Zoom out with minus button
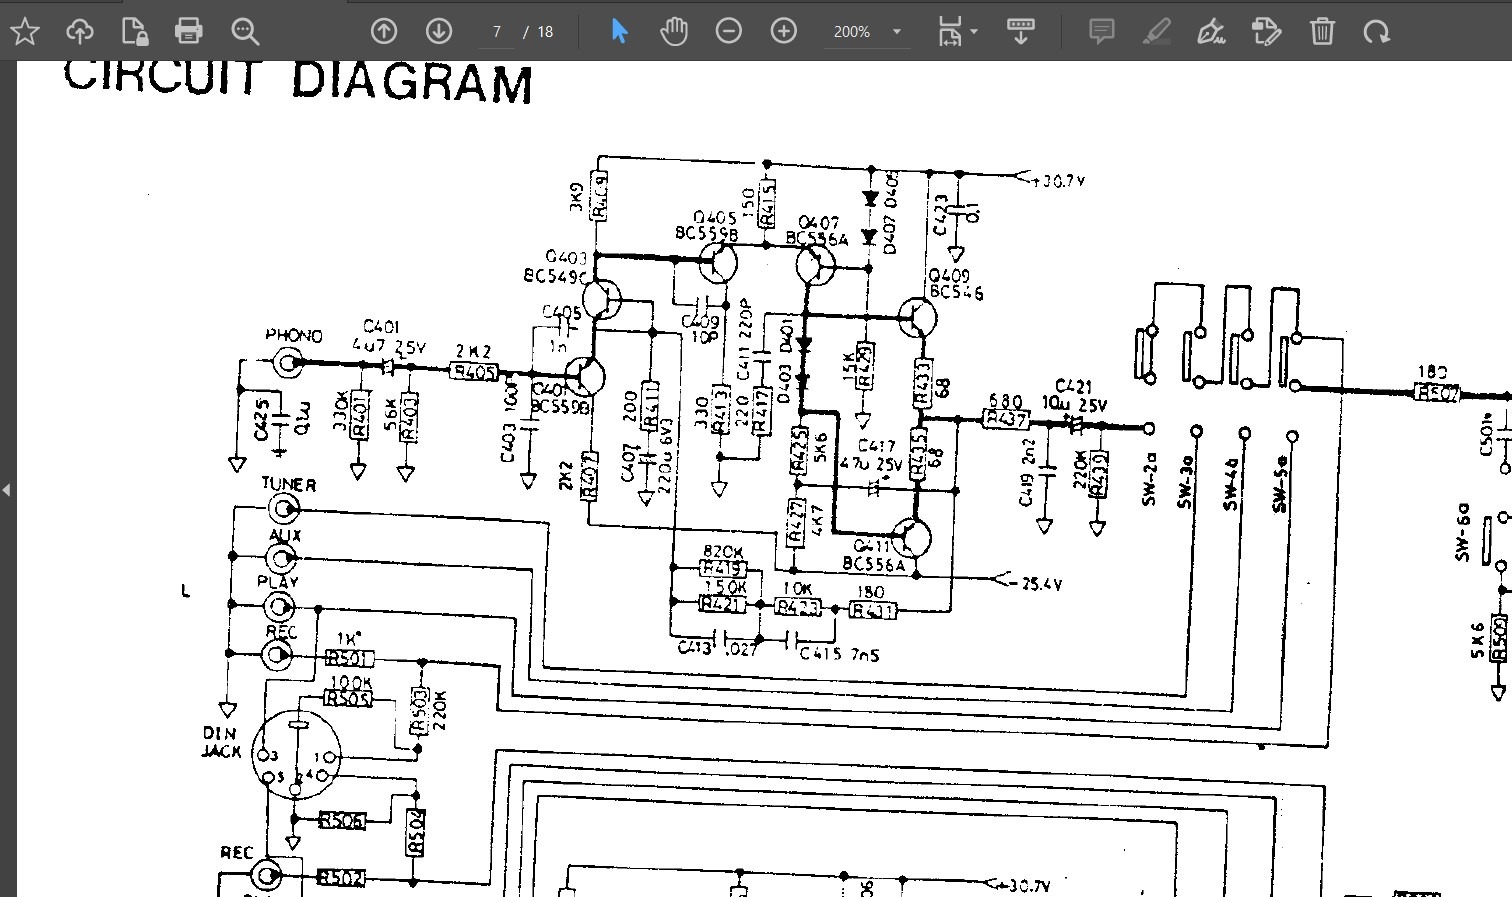This screenshot has width=1512, height=897. pyautogui.click(x=729, y=32)
